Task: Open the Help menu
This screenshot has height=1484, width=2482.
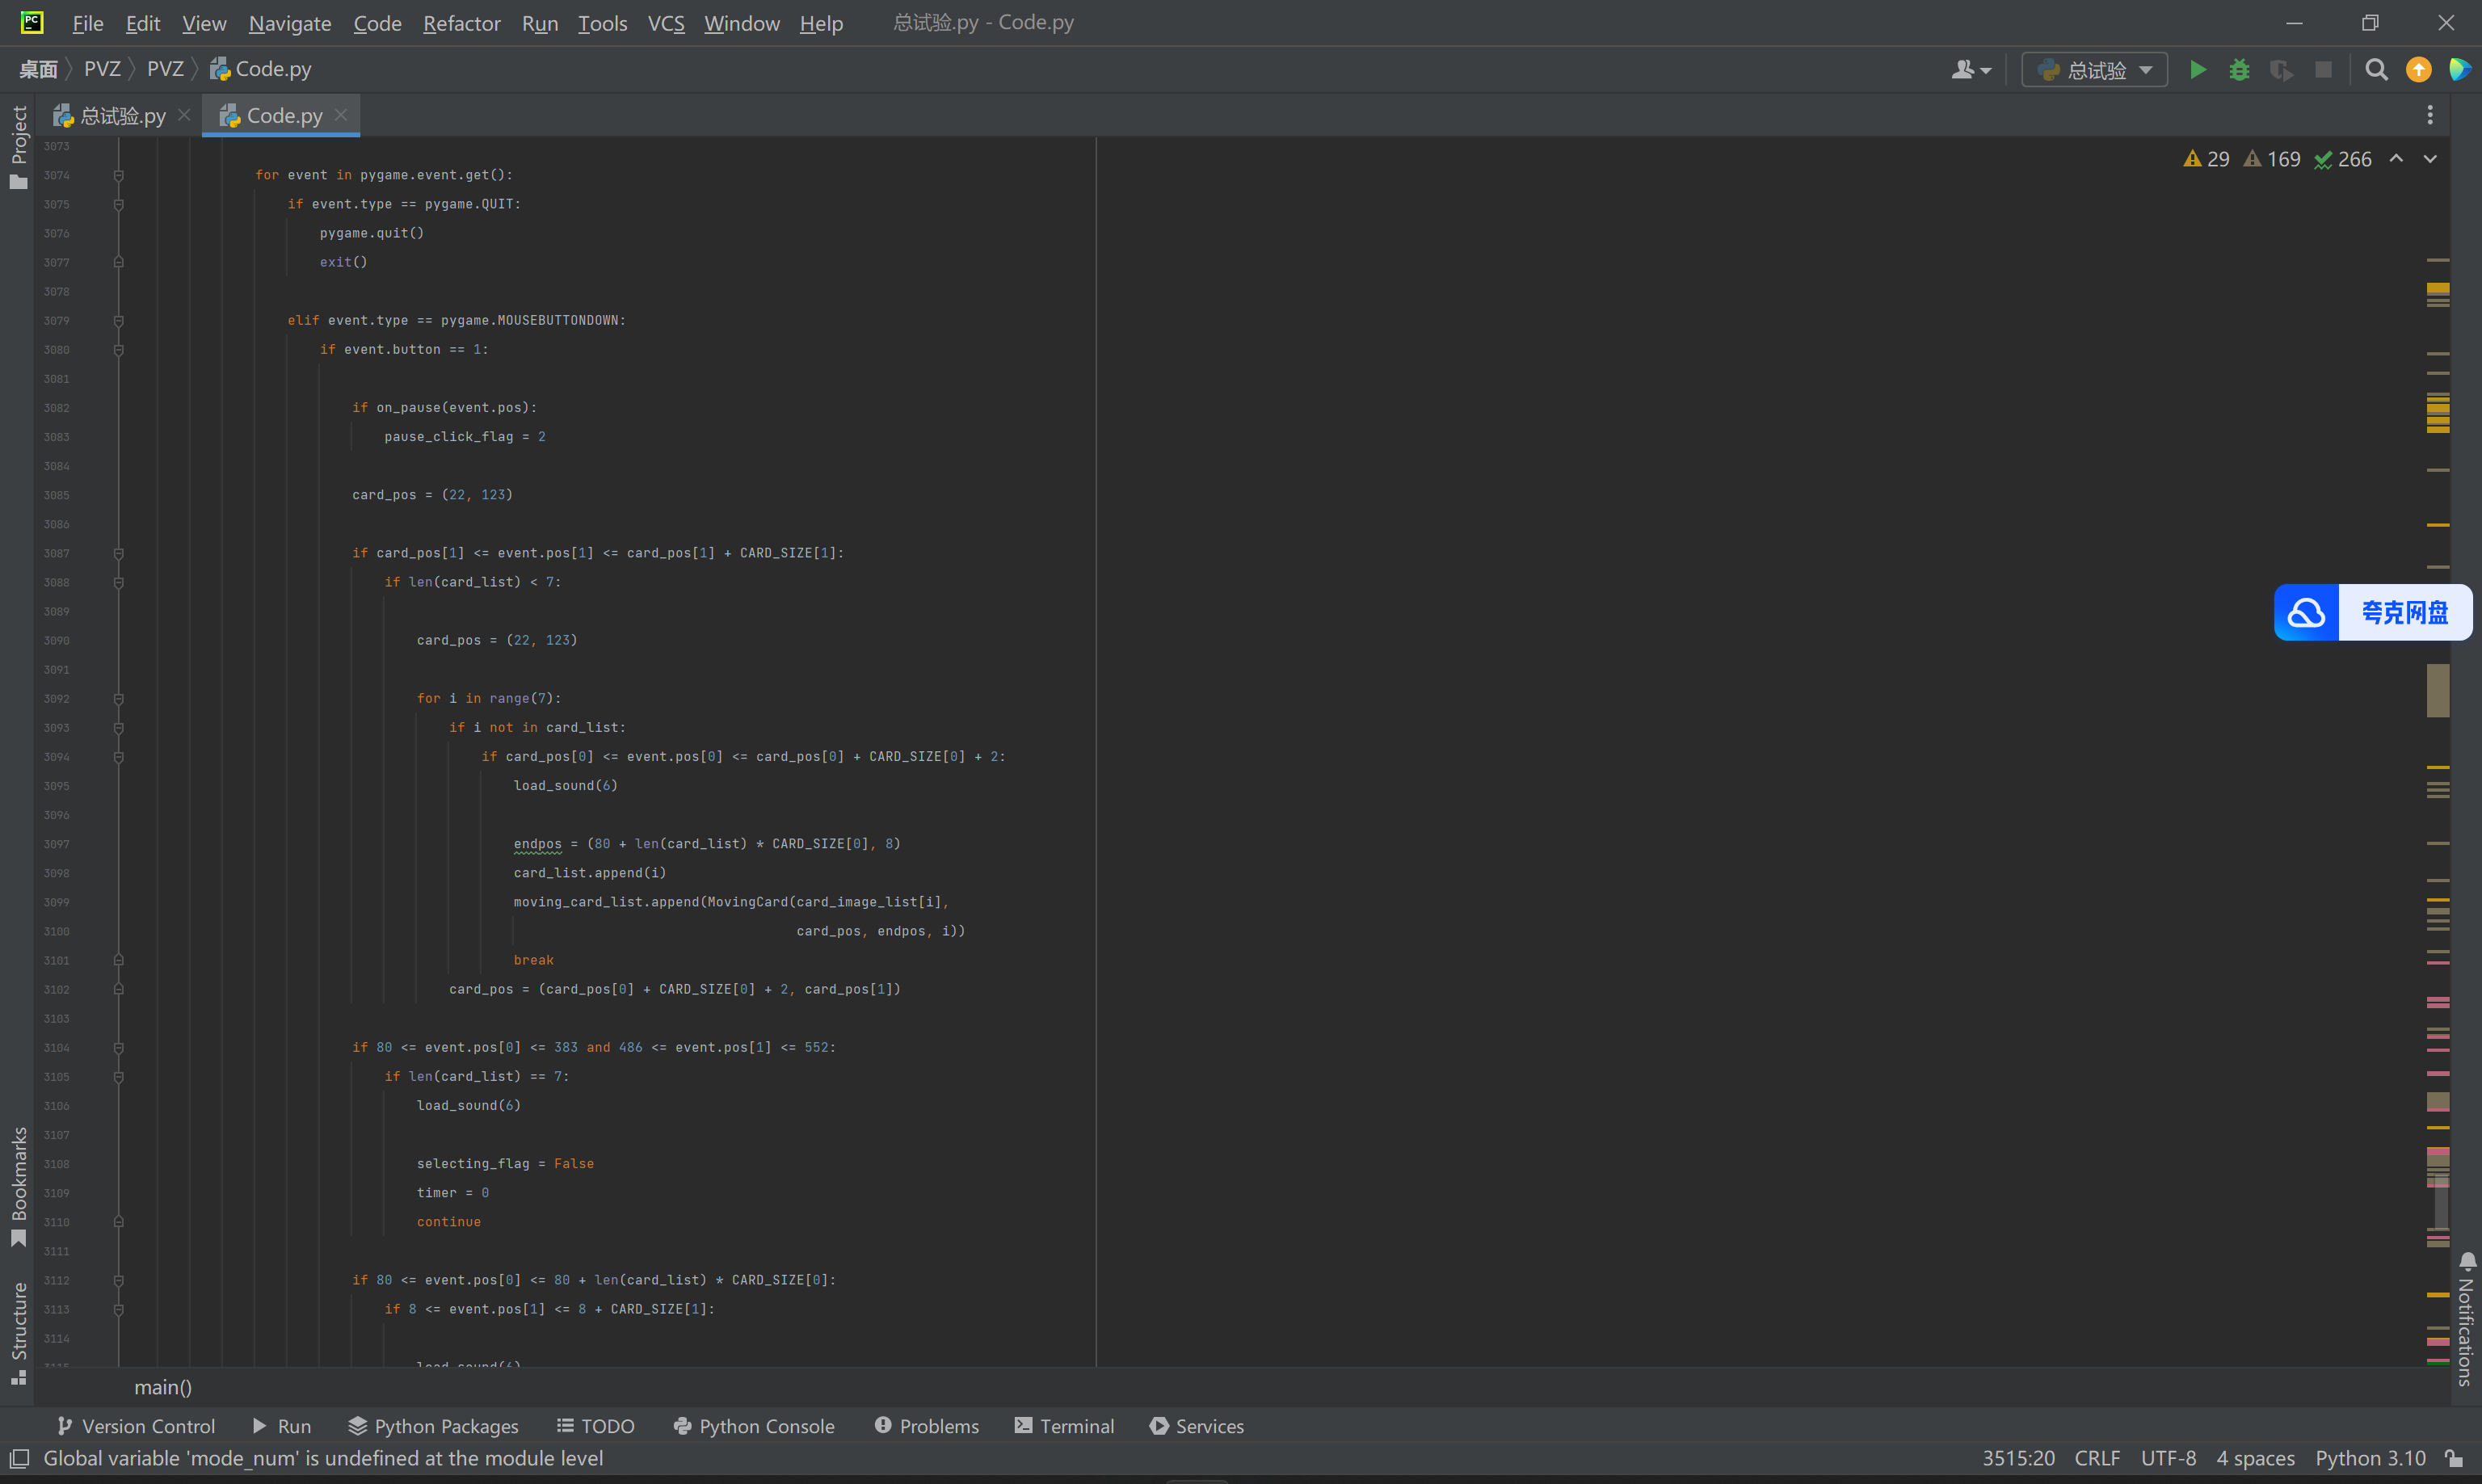Action: pyautogui.click(x=821, y=23)
